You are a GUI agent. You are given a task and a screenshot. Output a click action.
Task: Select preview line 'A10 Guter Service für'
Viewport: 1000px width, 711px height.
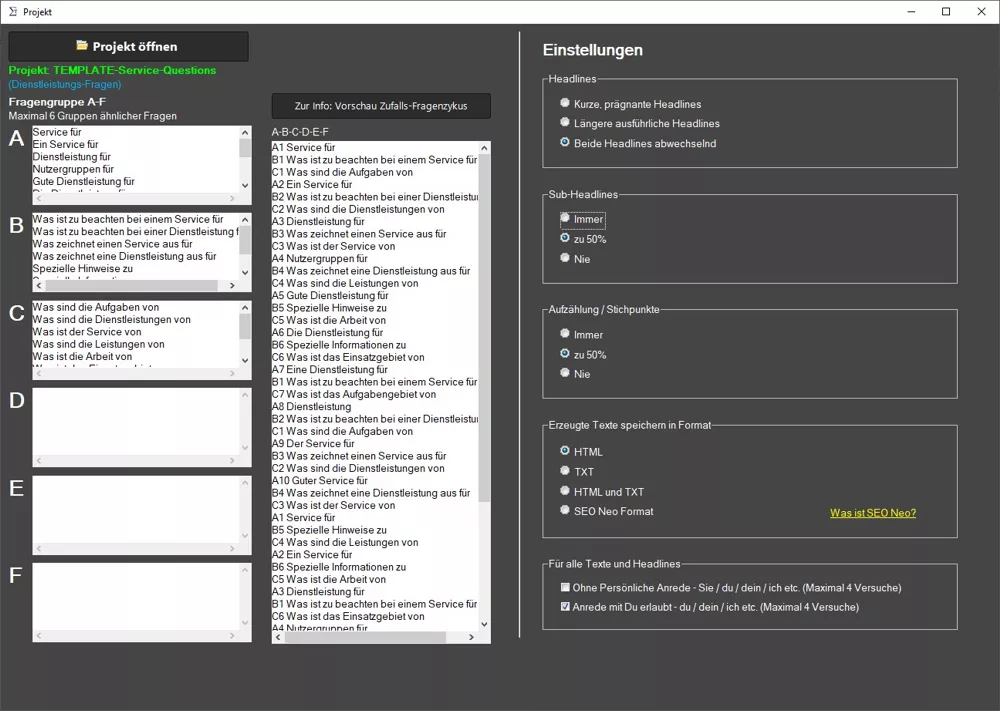pyautogui.click(x=320, y=480)
